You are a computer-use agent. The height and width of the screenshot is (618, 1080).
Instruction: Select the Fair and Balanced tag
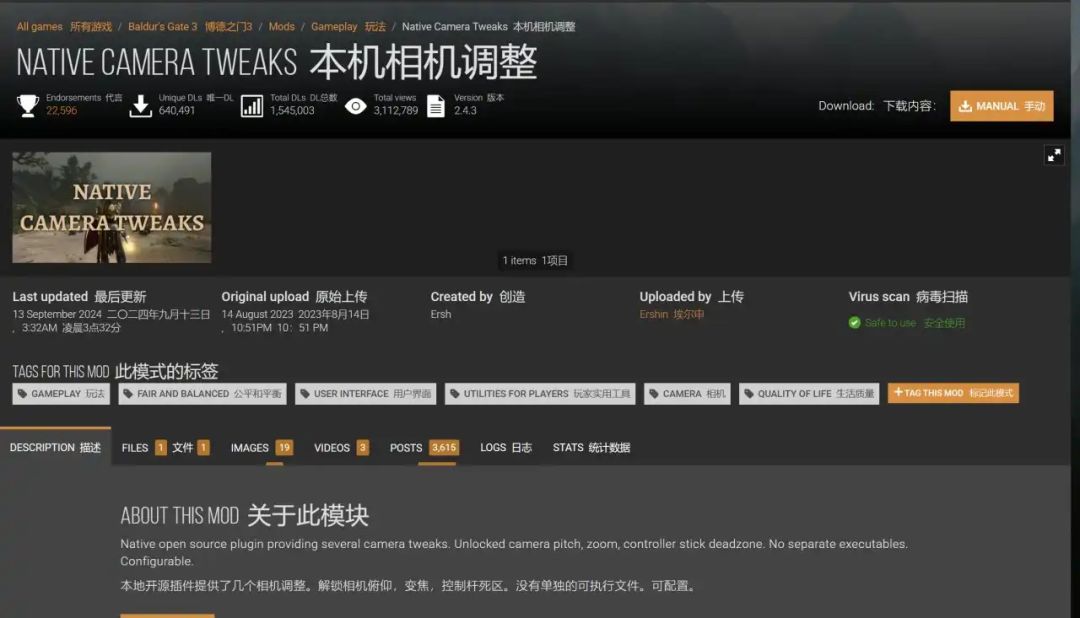(x=202, y=393)
